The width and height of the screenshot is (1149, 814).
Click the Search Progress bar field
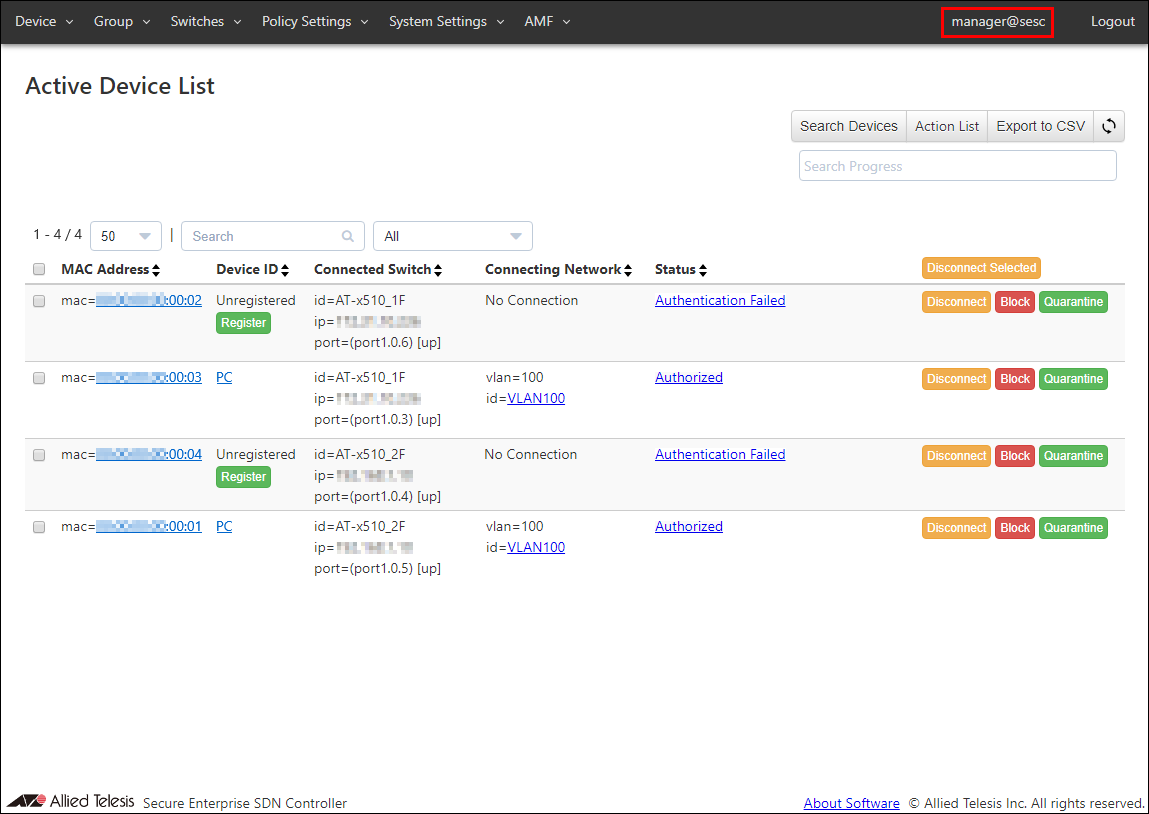(x=957, y=166)
